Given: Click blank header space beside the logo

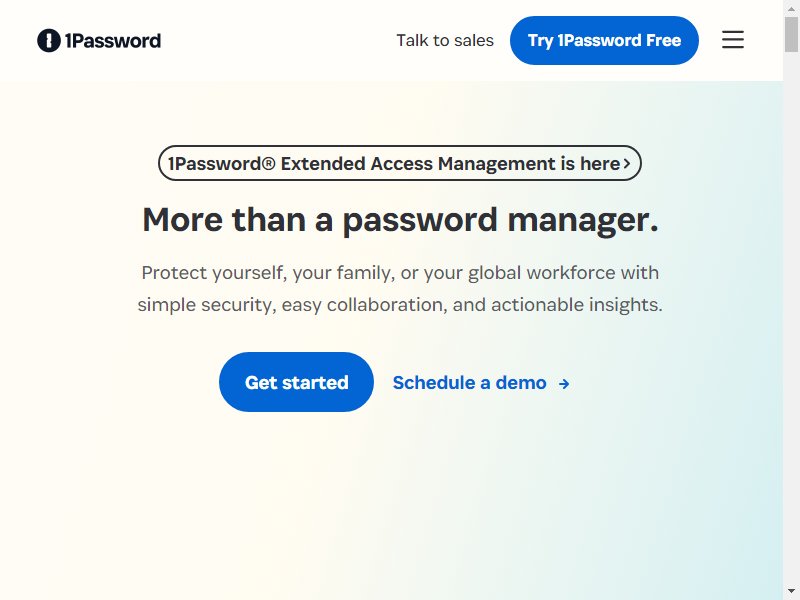Looking at the screenshot, I should 278,40.
